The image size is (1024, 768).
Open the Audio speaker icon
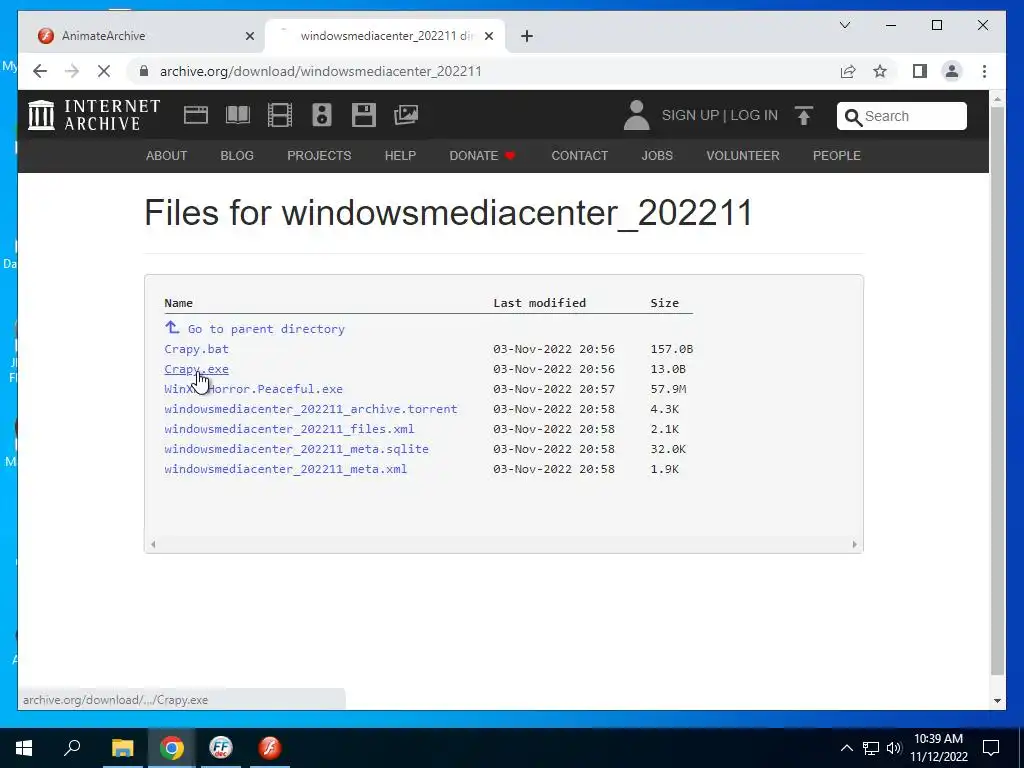(x=321, y=115)
